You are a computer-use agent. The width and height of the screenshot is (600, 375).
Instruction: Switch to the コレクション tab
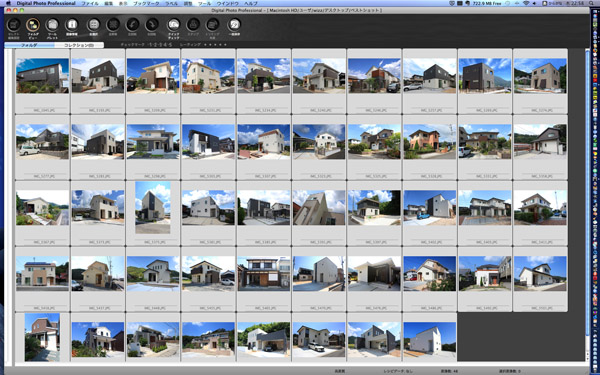click(79, 45)
